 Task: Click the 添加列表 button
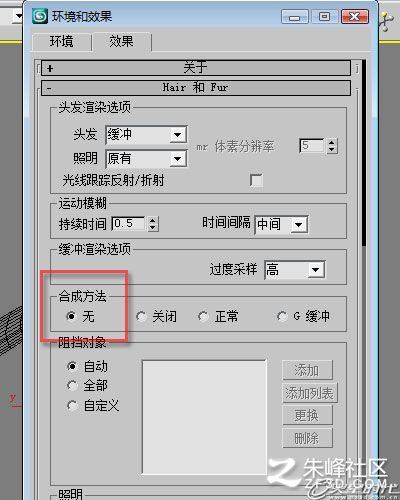coord(310,393)
